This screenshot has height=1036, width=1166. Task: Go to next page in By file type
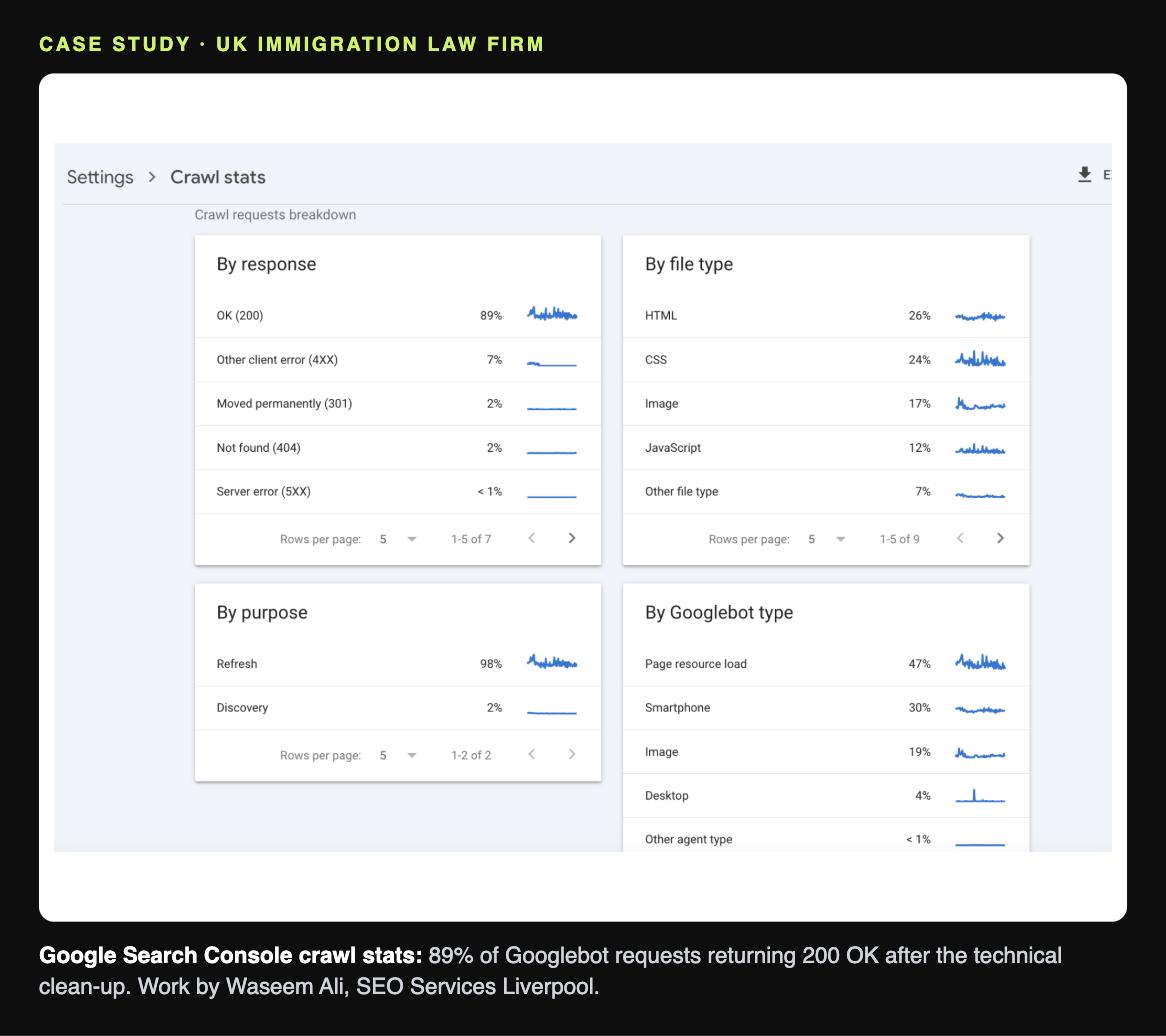pyautogui.click(x=1000, y=538)
